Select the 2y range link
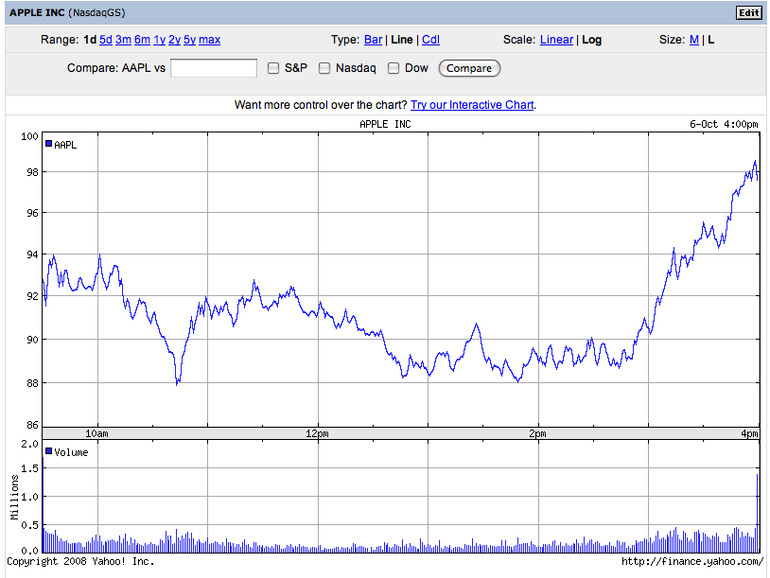Viewport: 770px width, 578px height. pyautogui.click(x=174, y=40)
